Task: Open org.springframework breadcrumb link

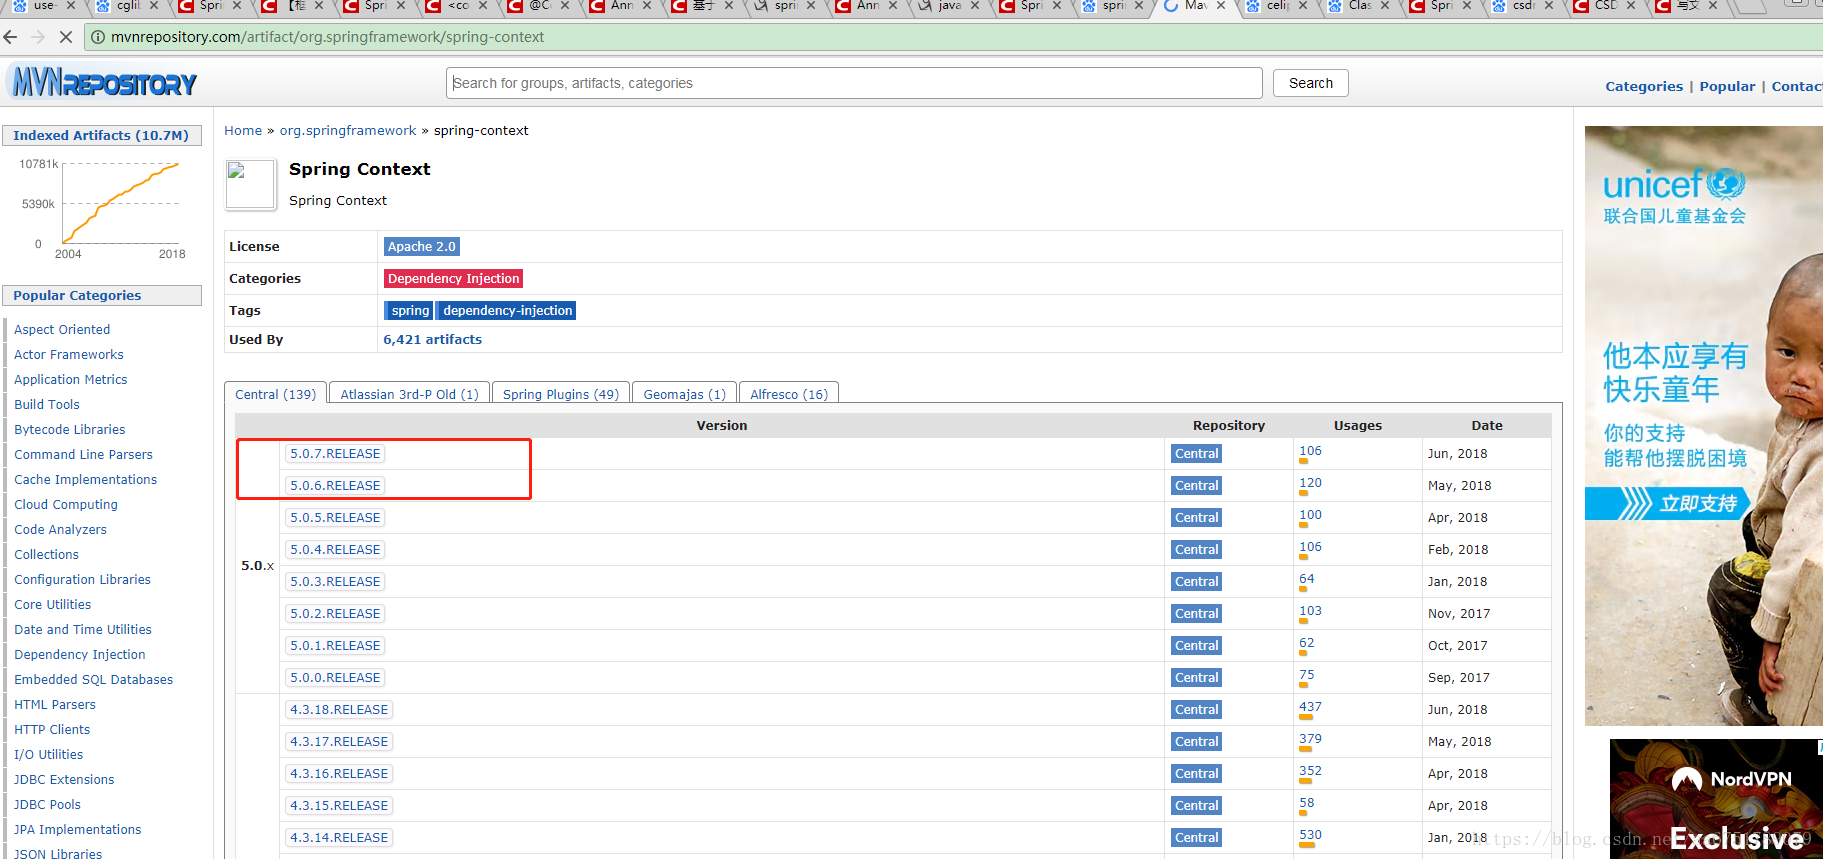Action: coord(348,130)
